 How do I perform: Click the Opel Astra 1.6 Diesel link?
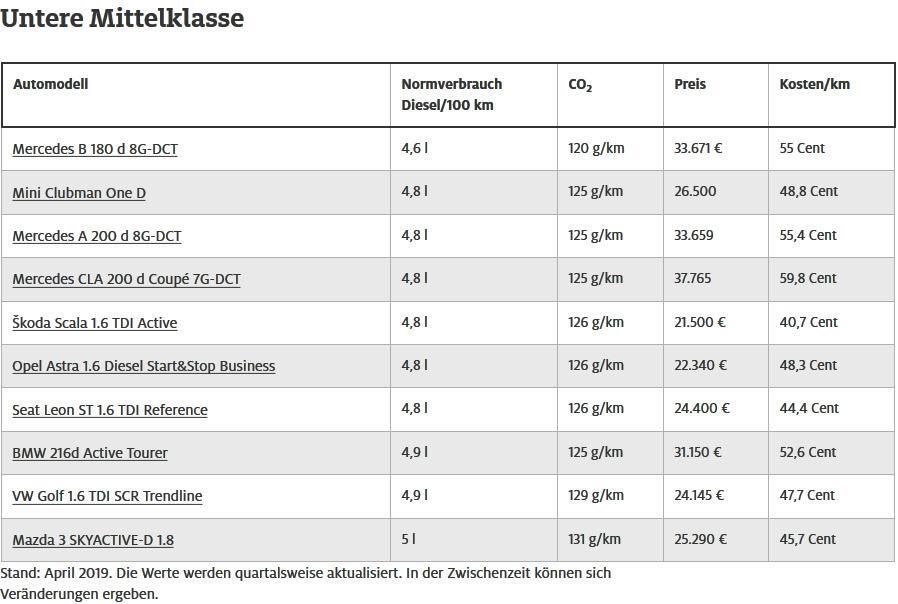click(x=144, y=366)
